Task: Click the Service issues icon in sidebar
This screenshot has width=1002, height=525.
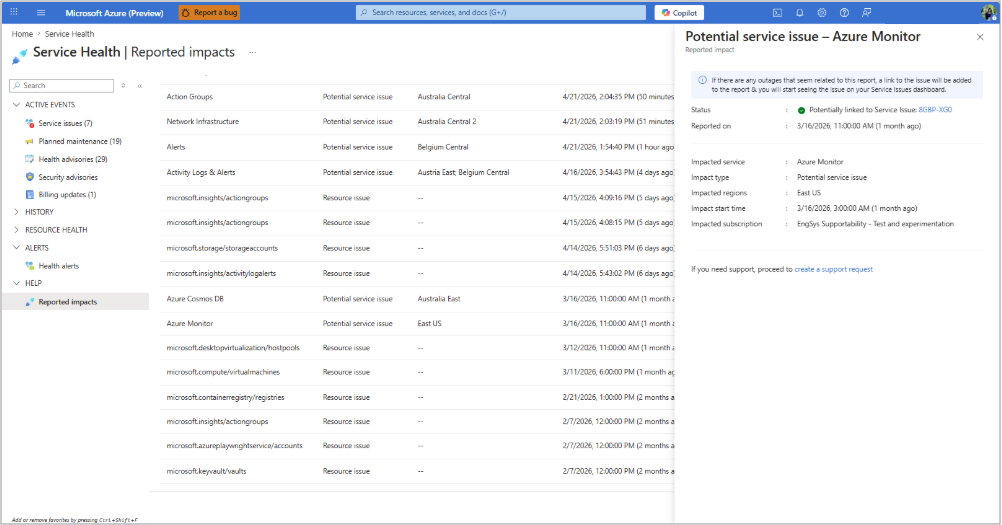Action: [29, 123]
